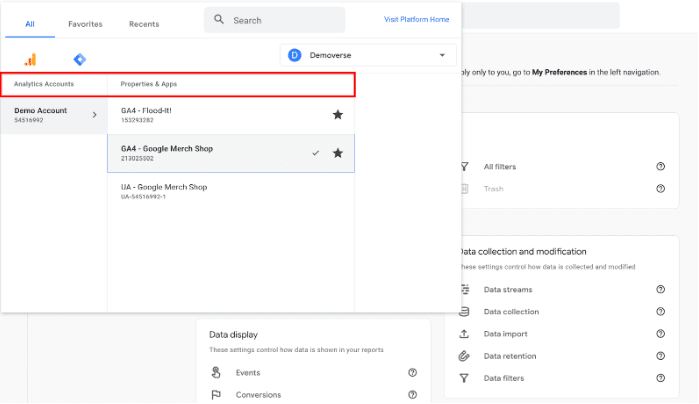699x404 pixels.
Task: Toggle favorite star for GA4 - Flood-It!
Action: pos(338,114)
